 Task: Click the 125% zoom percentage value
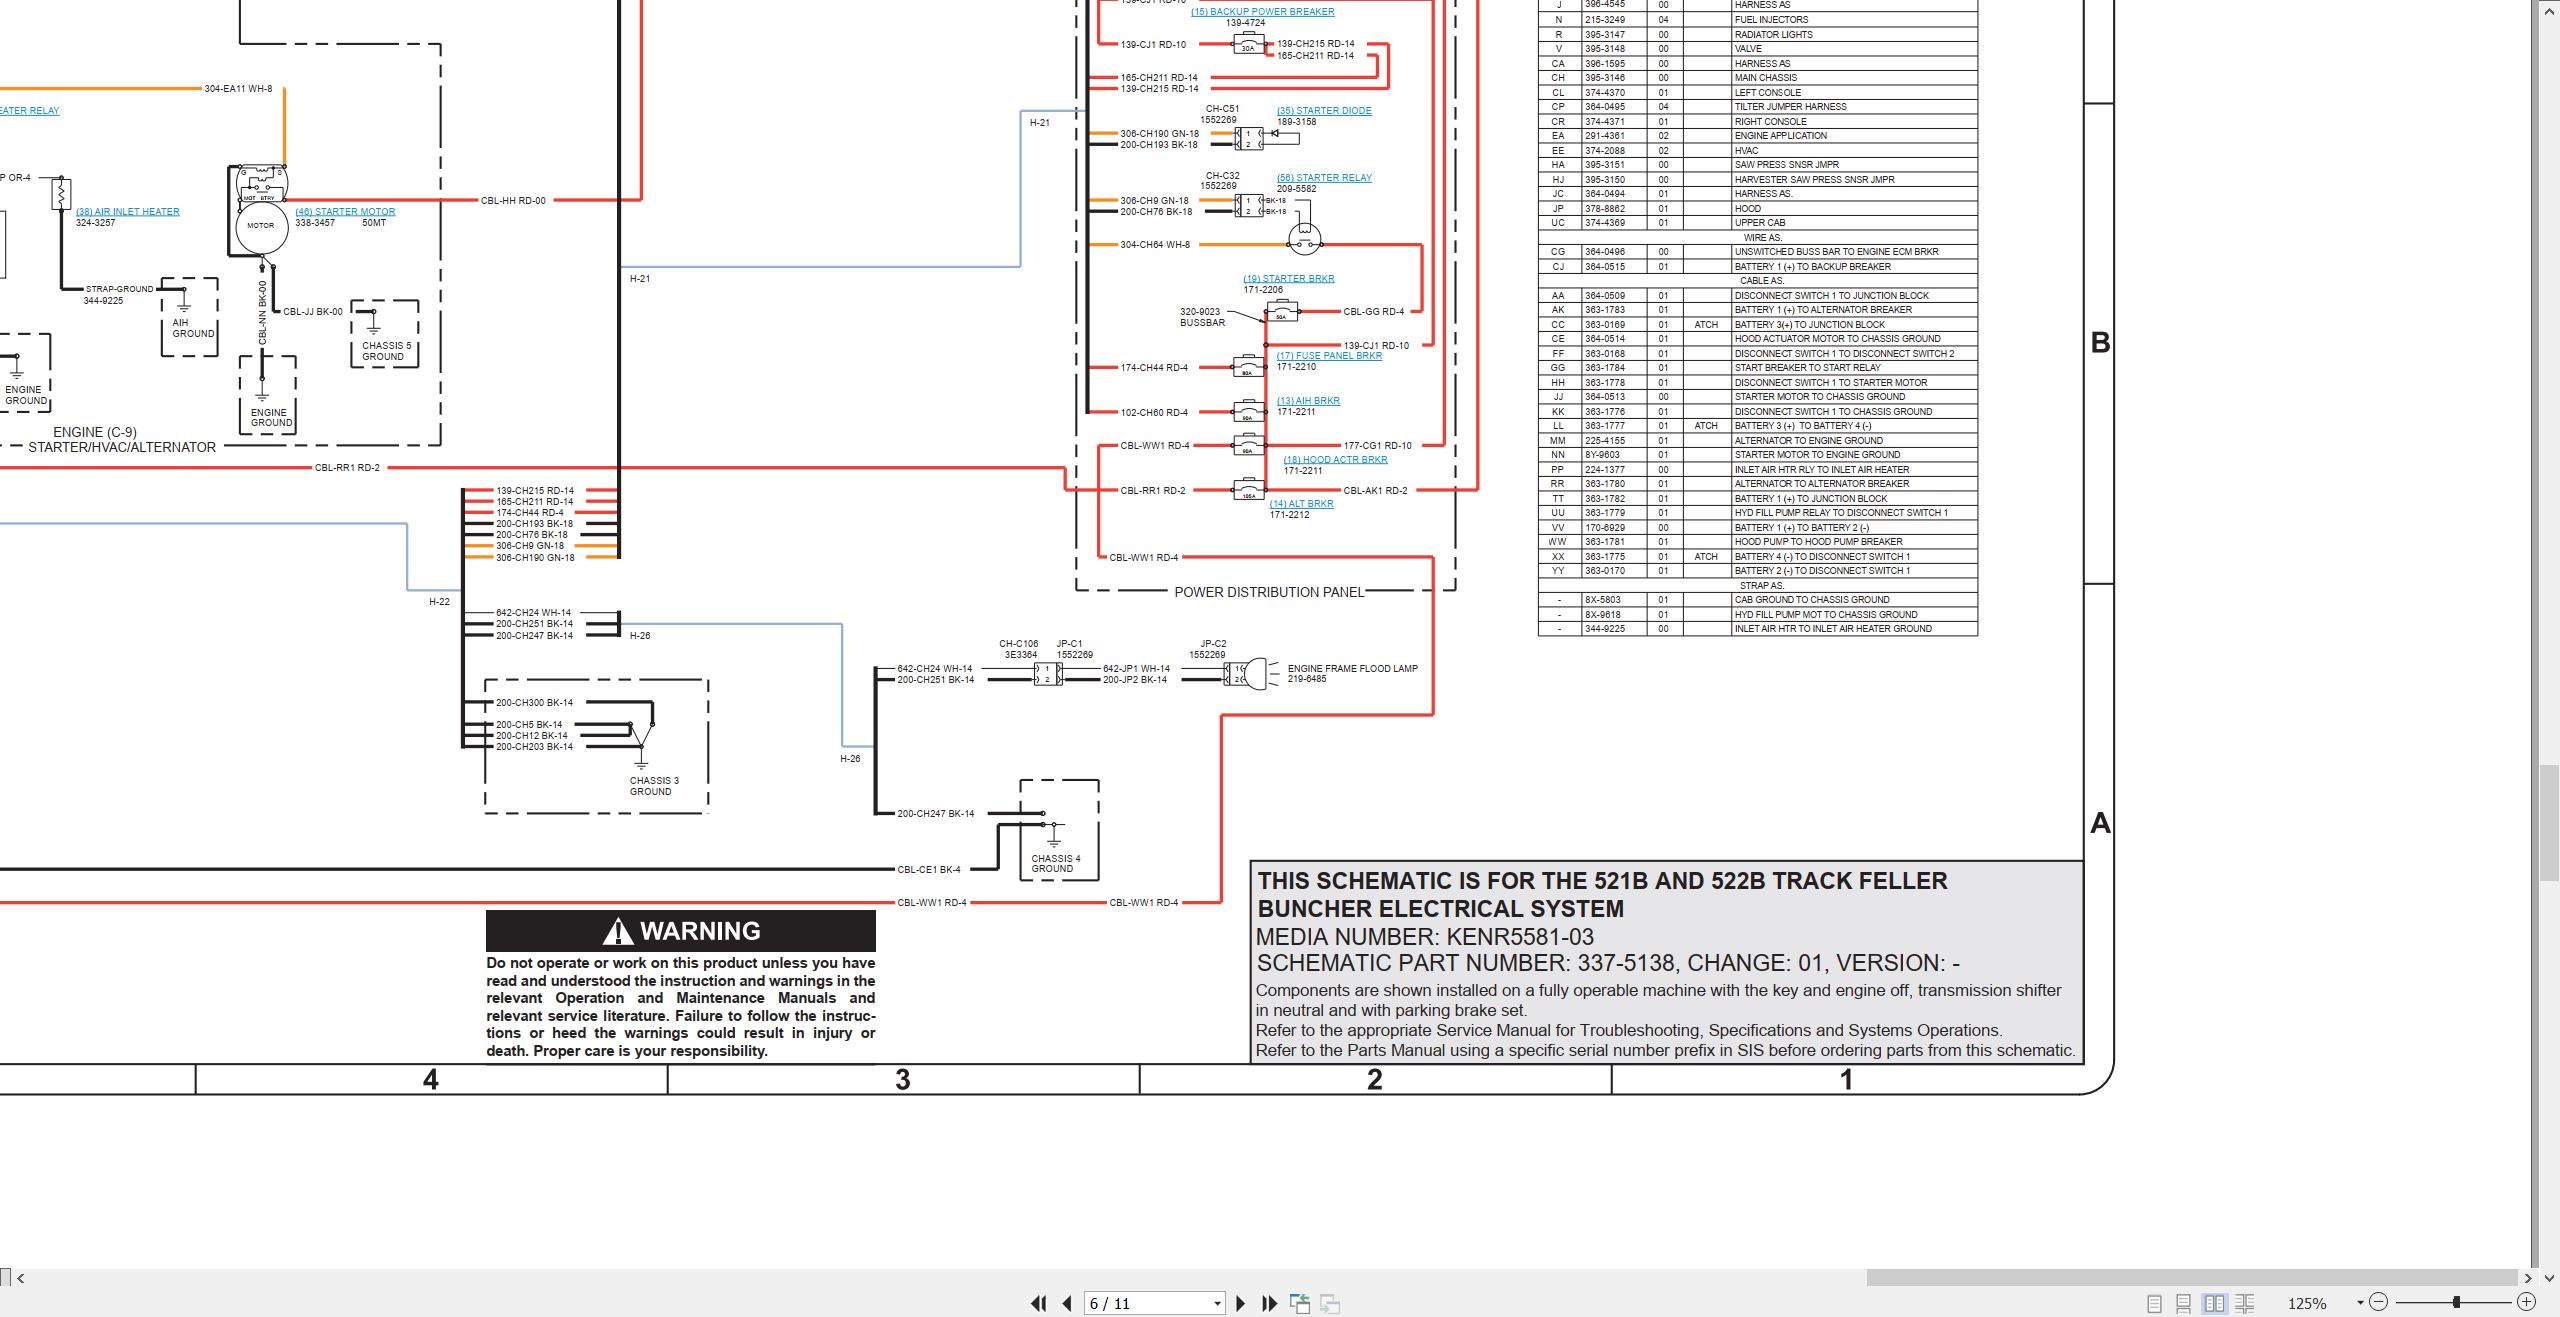tap(2307, 1304)
